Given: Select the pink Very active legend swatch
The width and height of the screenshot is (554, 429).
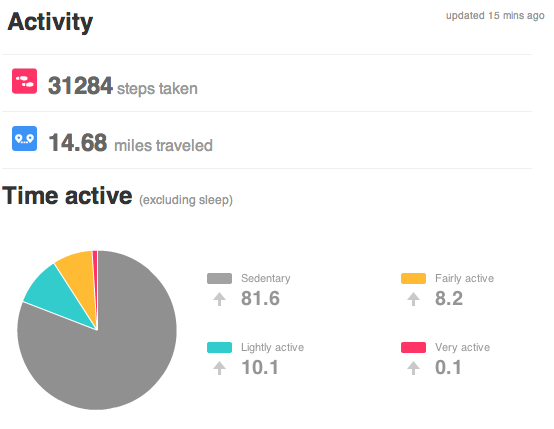Looking at the screenshot, I should [x=413, y=347].
